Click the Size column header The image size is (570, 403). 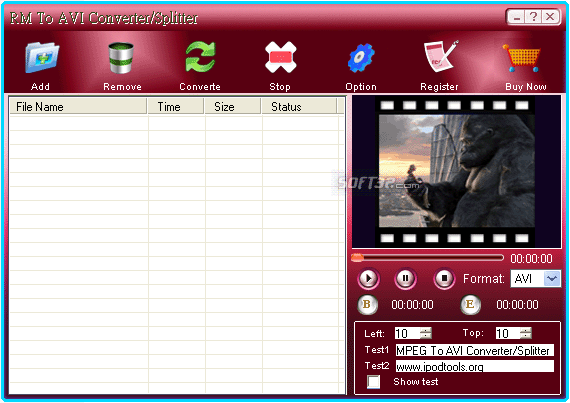tap(233, 106)
